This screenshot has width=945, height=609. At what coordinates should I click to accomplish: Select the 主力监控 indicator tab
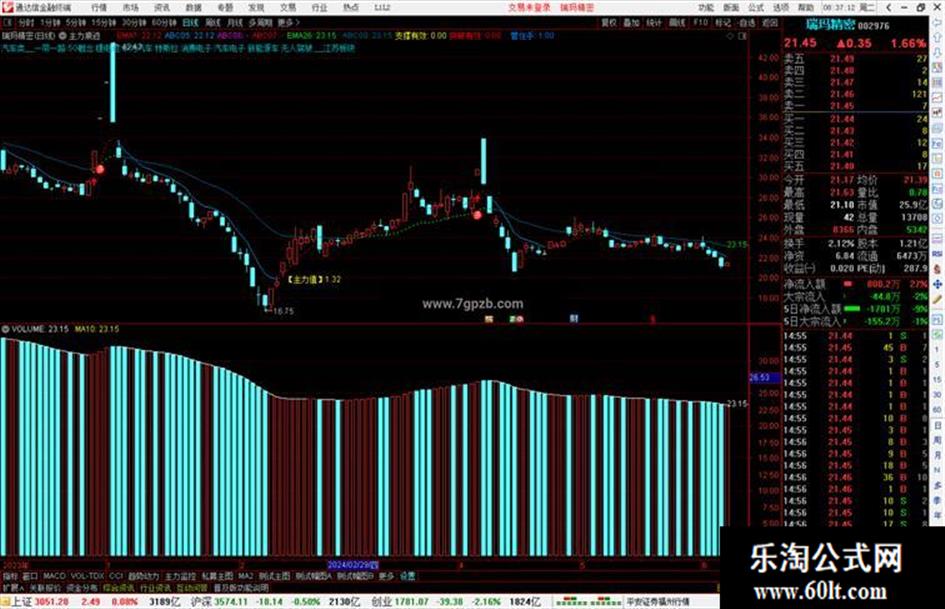[x=180, y=576]
